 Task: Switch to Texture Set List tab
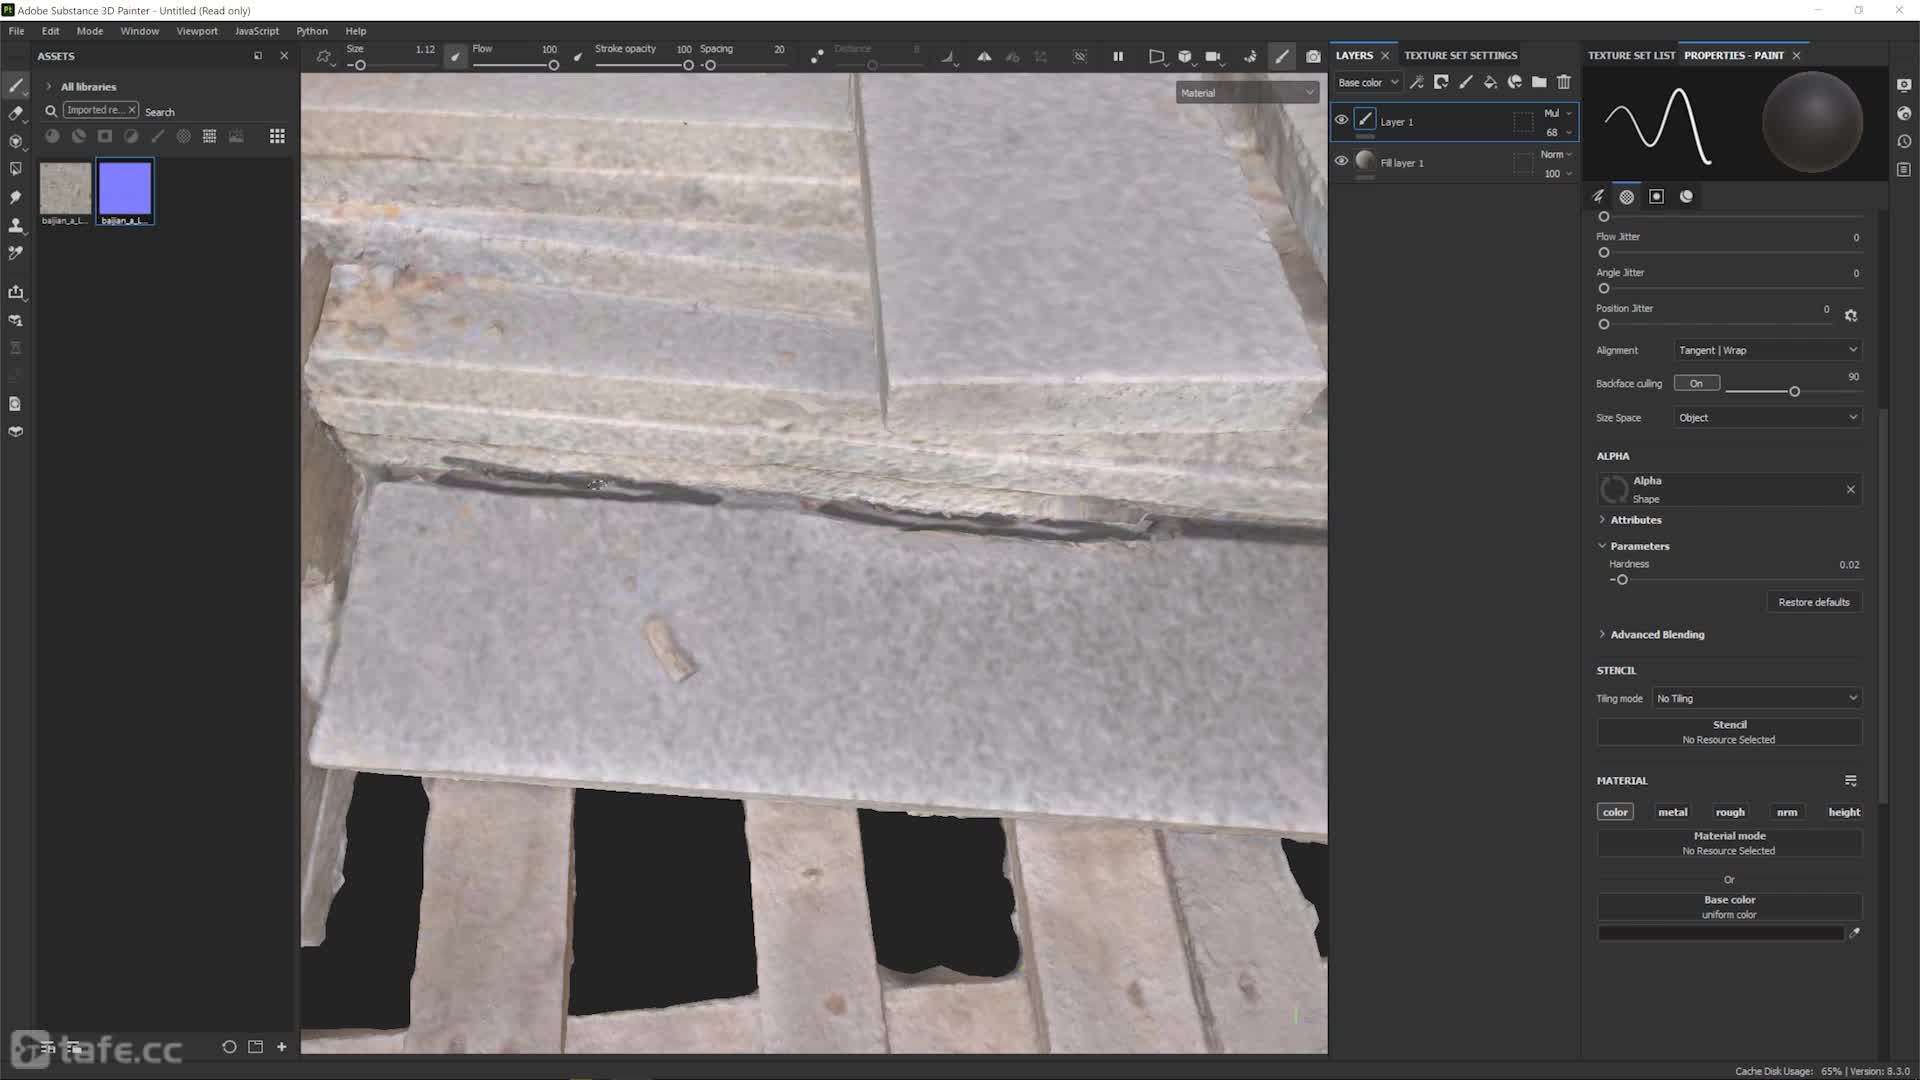point(1631,55)
